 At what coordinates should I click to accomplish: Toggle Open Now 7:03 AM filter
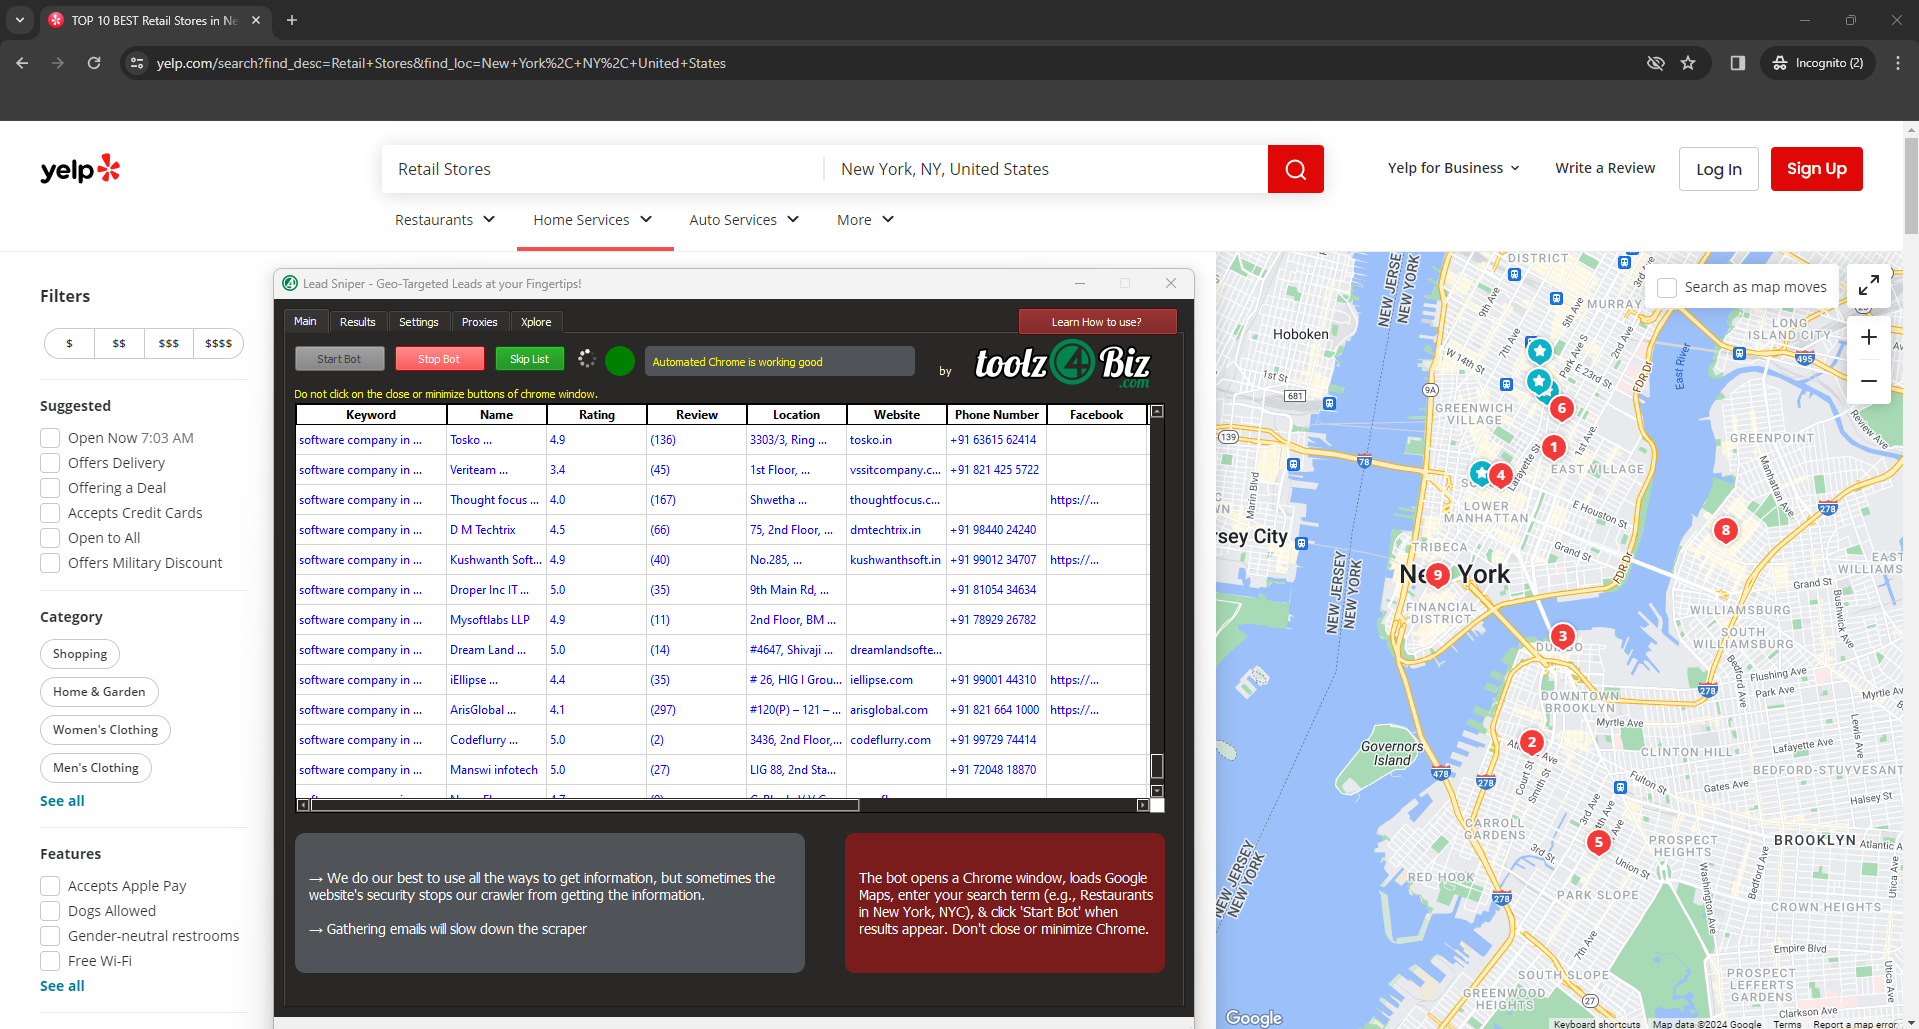coord(50,438)
